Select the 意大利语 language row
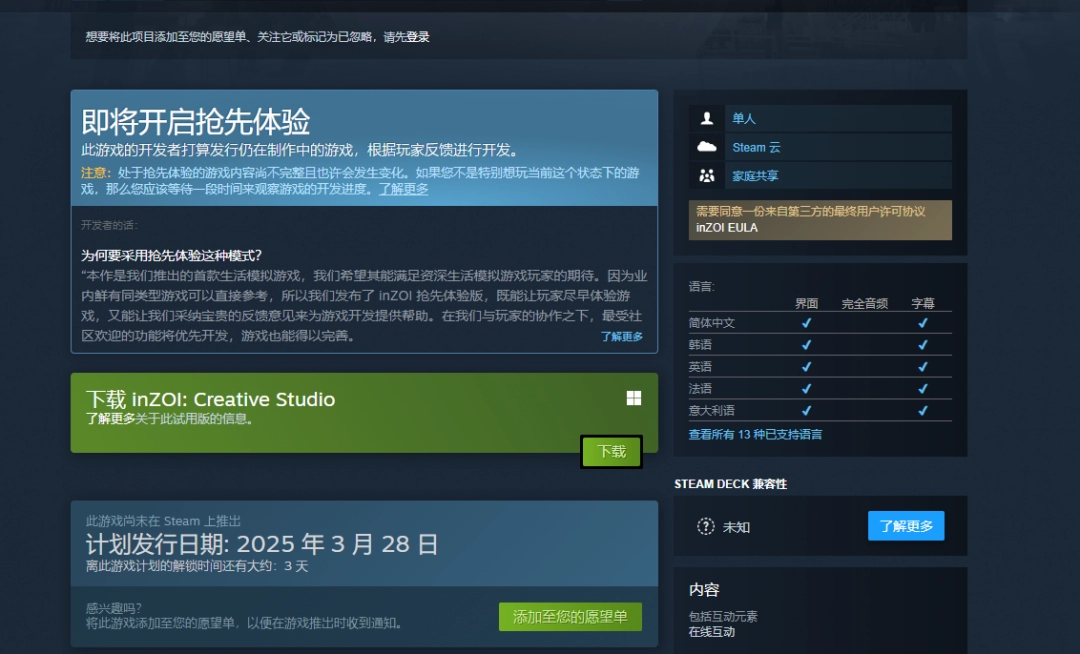 pyautogui.click(x=820, y=411)
